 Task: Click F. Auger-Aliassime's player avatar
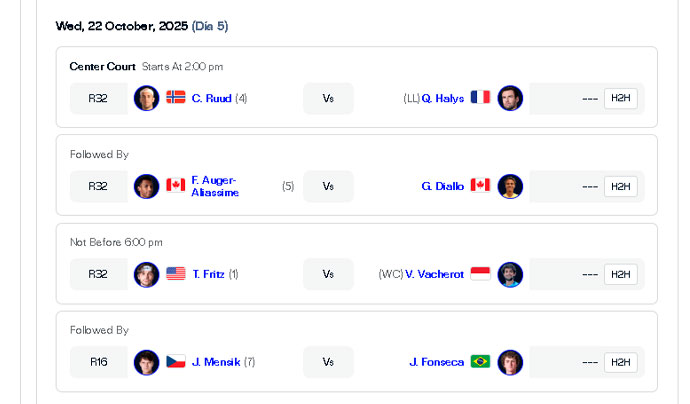(147, 186)
